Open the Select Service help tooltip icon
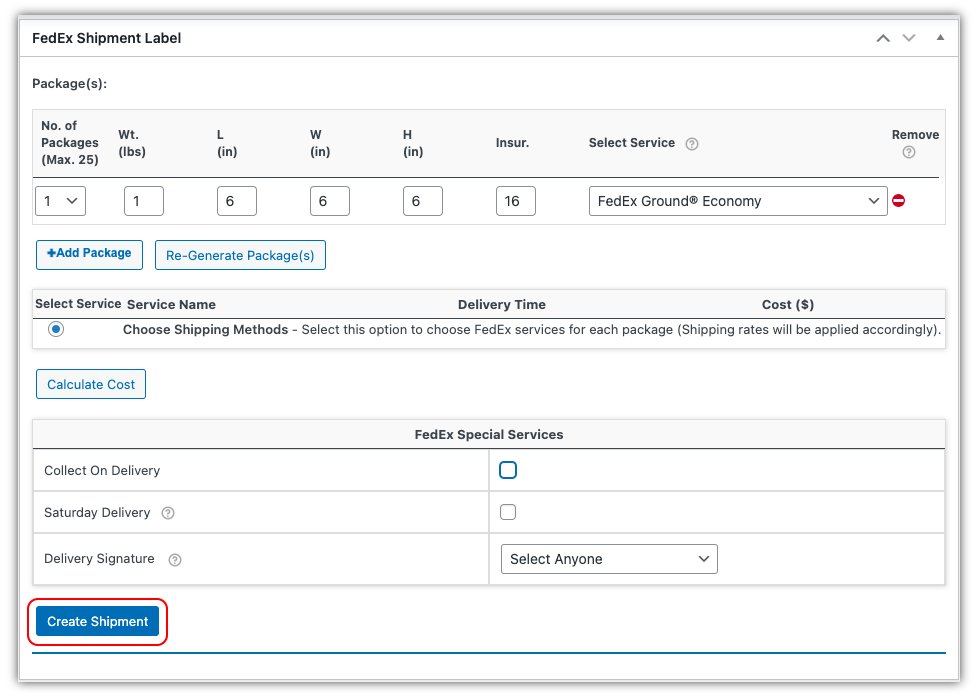 pyautogui.click(x=692, y=144)
